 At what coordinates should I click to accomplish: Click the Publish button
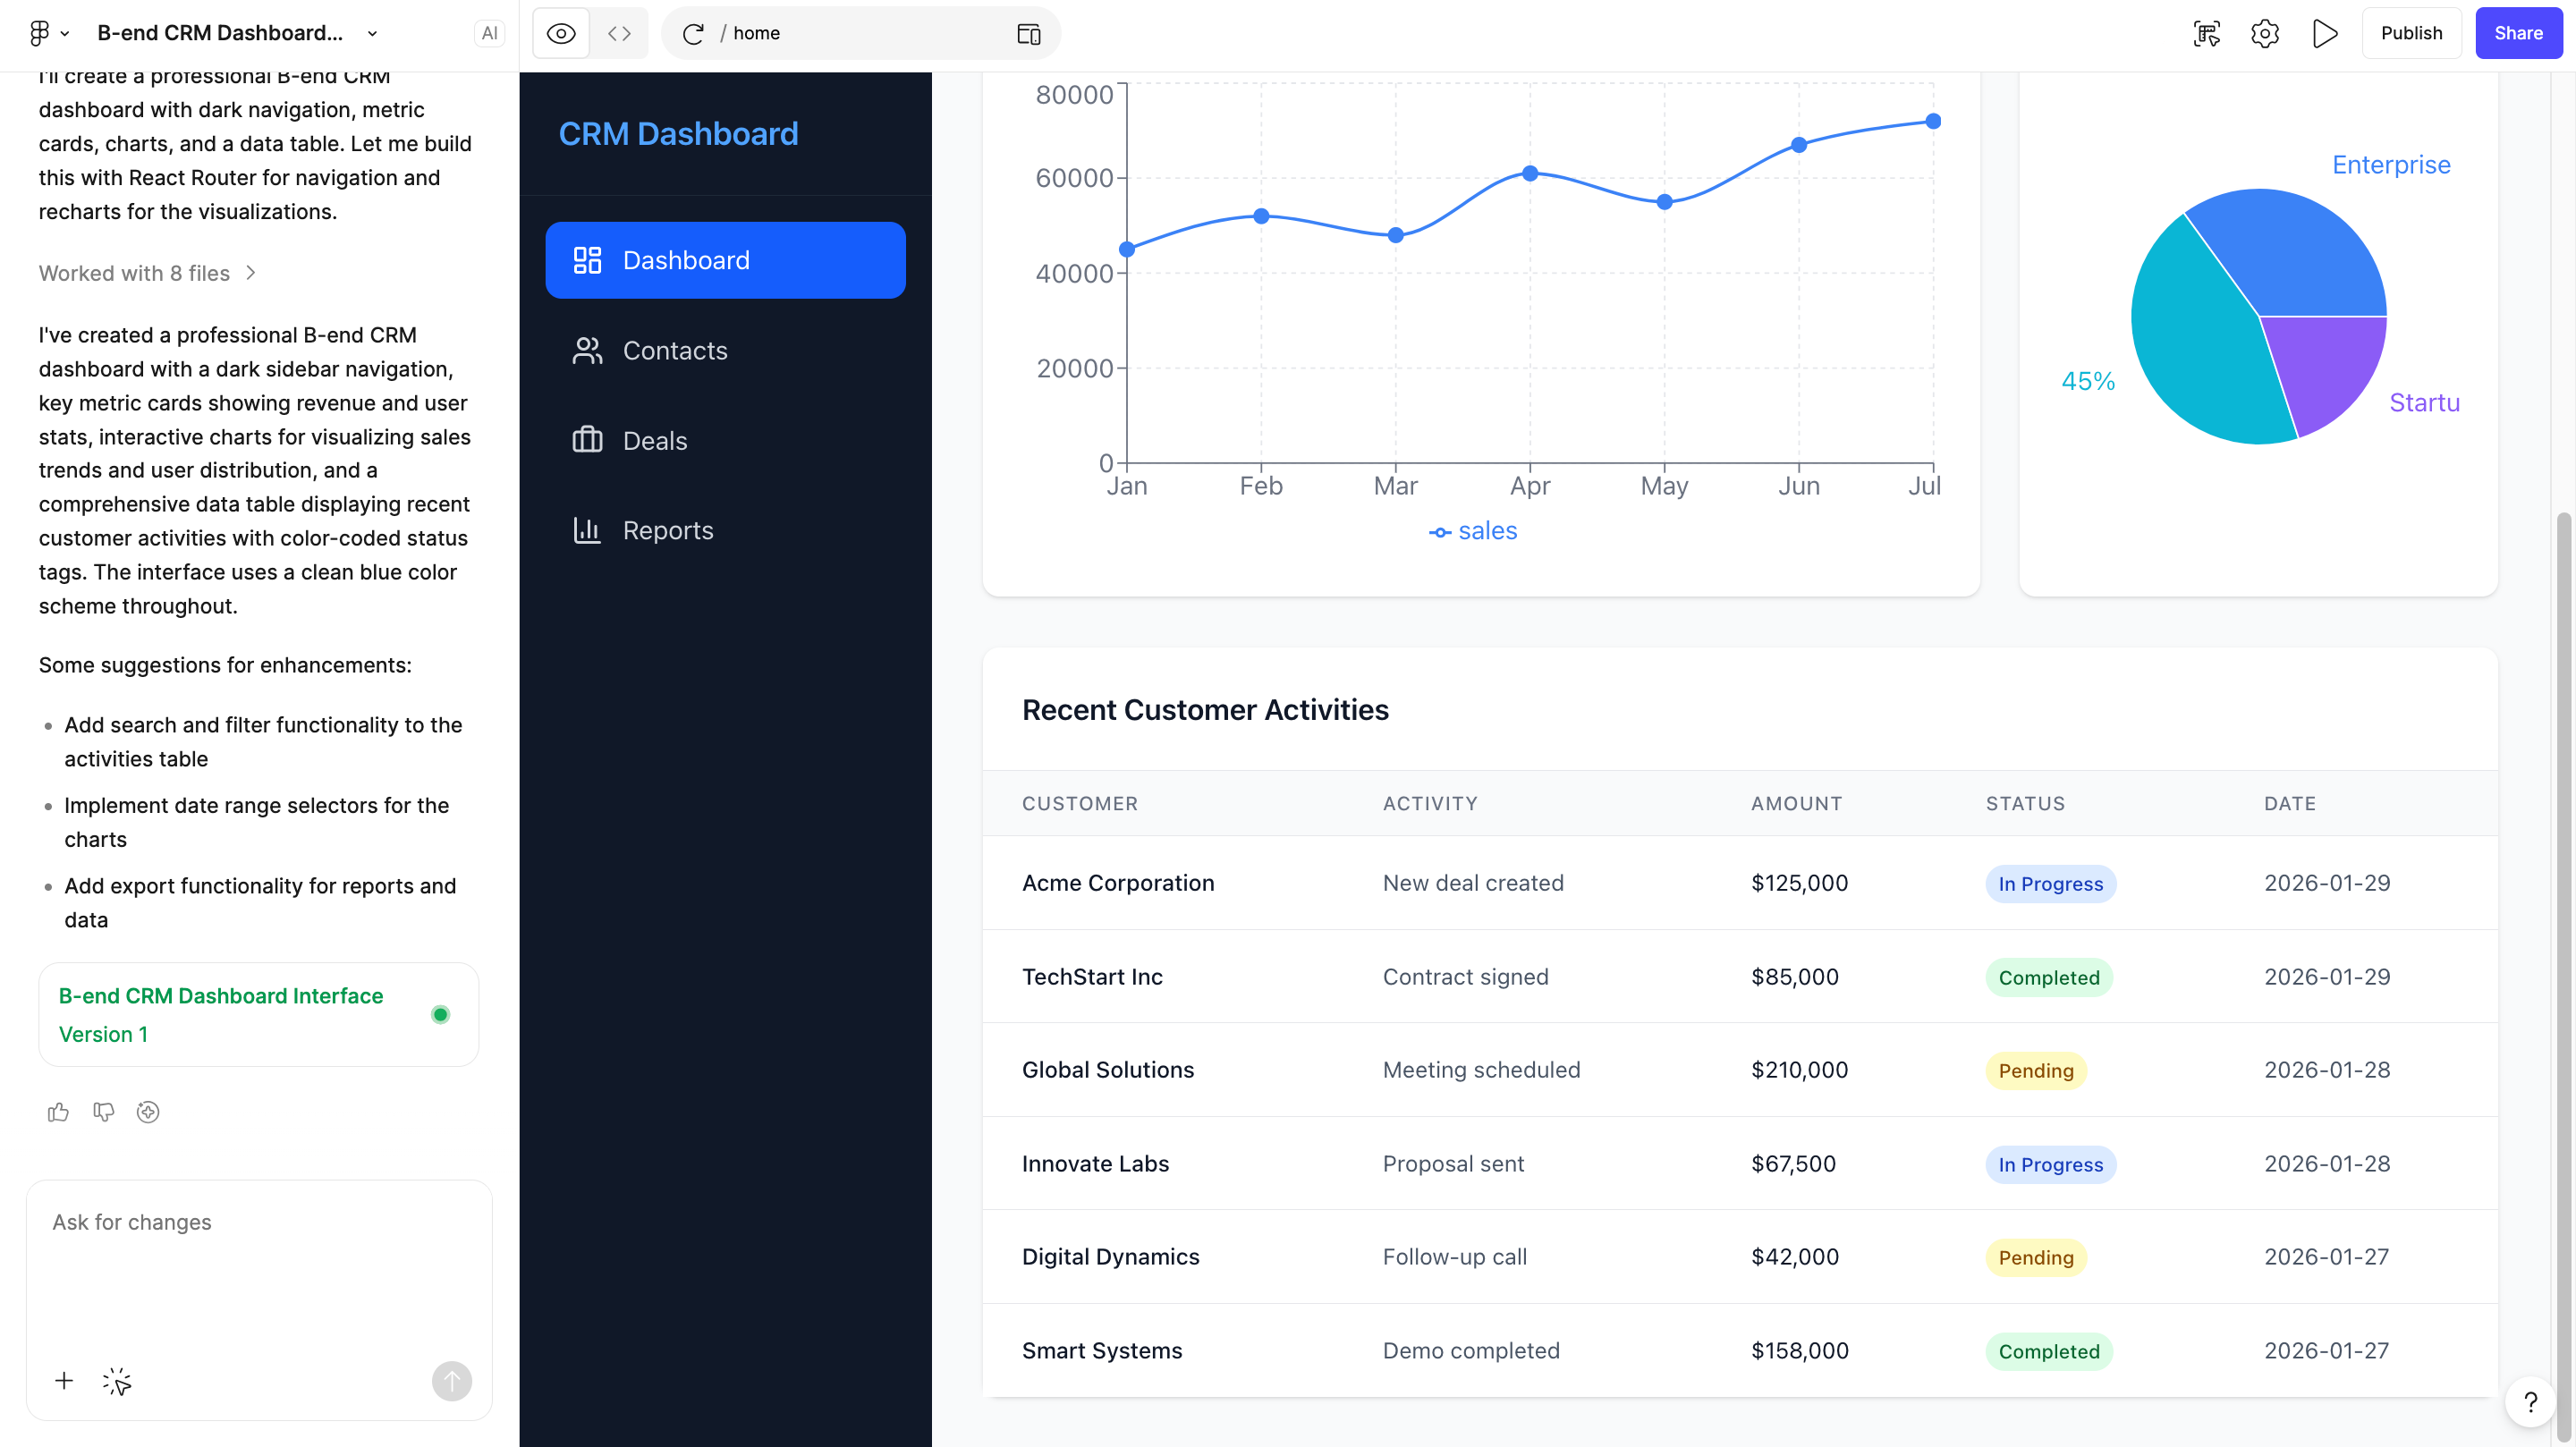(x=2411, y=34)
